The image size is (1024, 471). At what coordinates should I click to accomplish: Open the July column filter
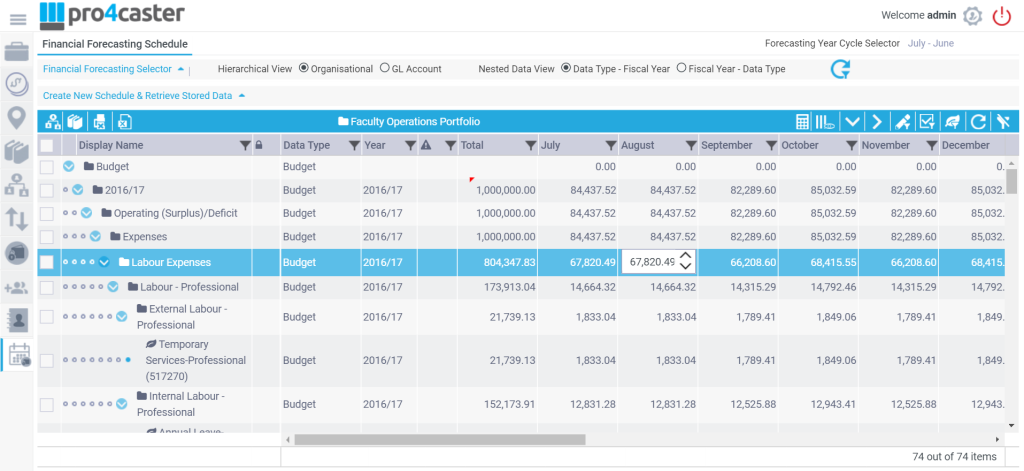[x=611, y=146]
